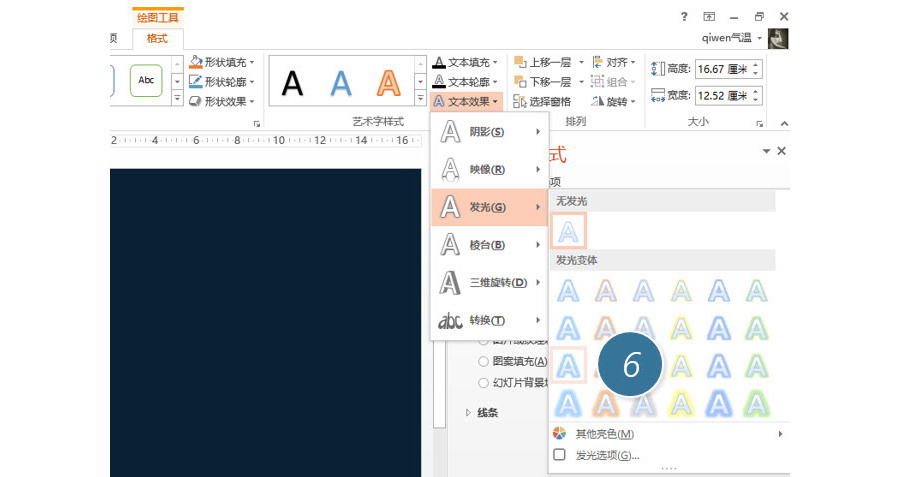Viewport: 900px width, 477px height.
Task: Apply orange glow variant in fourth glow row
Action: (606, 405)
